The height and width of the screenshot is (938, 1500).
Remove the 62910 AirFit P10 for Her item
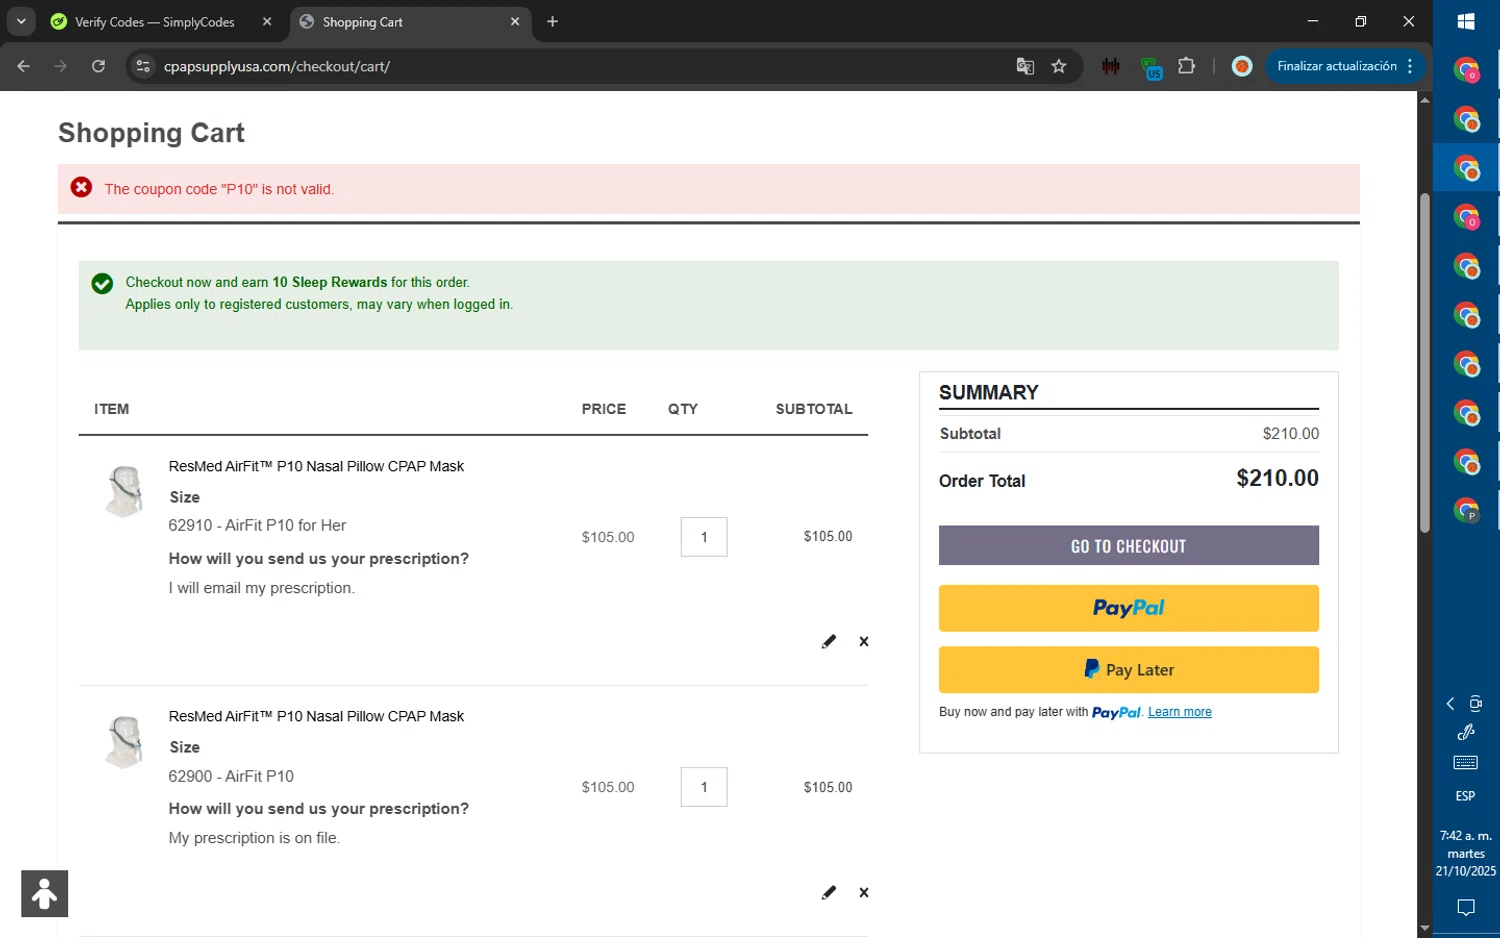[864, 641]
